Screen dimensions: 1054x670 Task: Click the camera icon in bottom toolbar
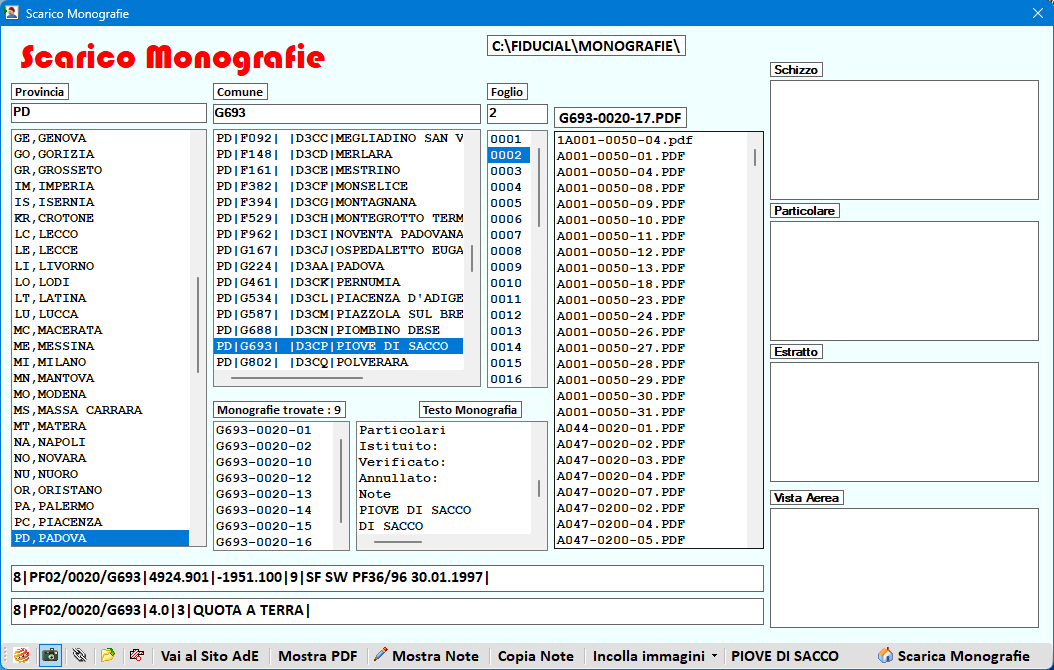pos(50,655)
